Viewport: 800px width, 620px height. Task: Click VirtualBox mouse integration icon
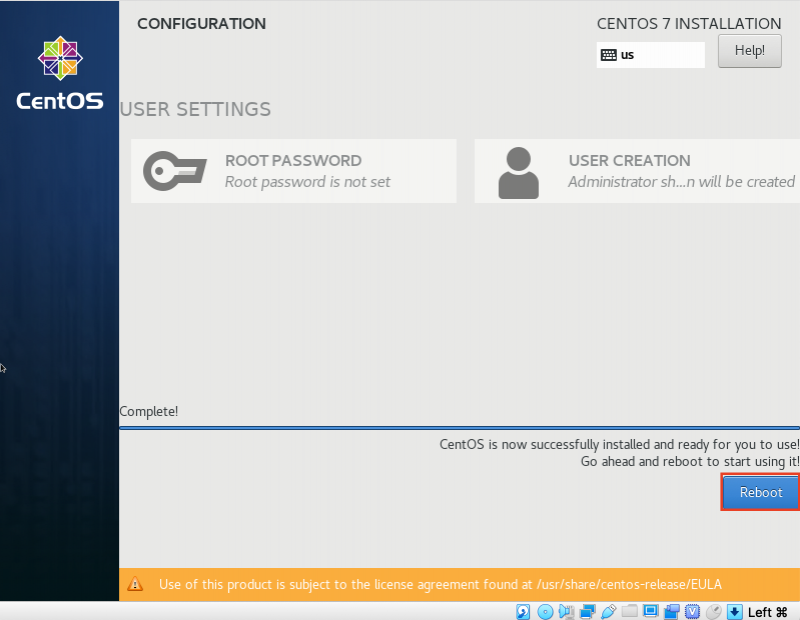pyautogui.click(x=713, y=611)
